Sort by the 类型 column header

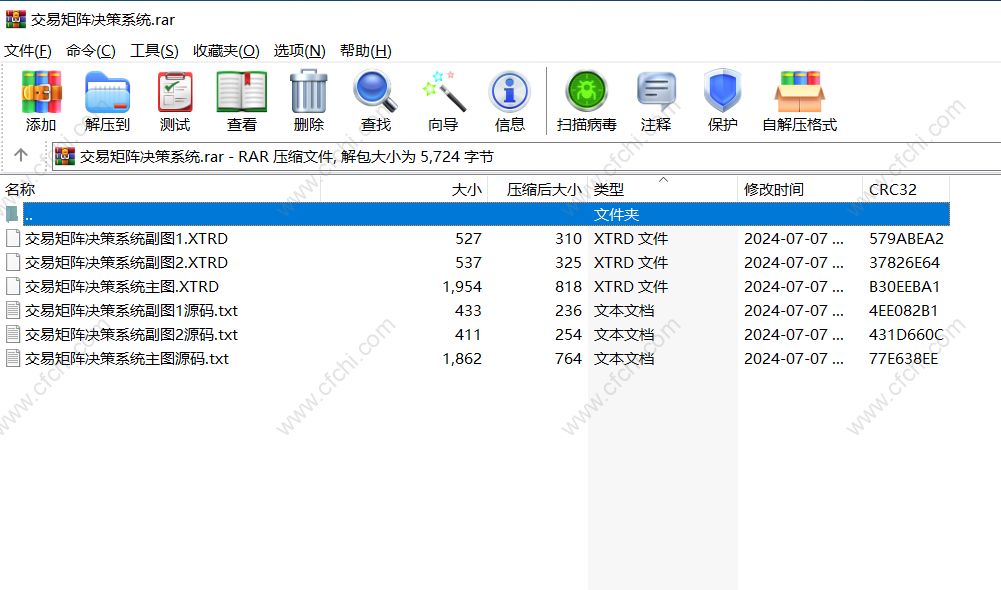click(x=663, y=190)
